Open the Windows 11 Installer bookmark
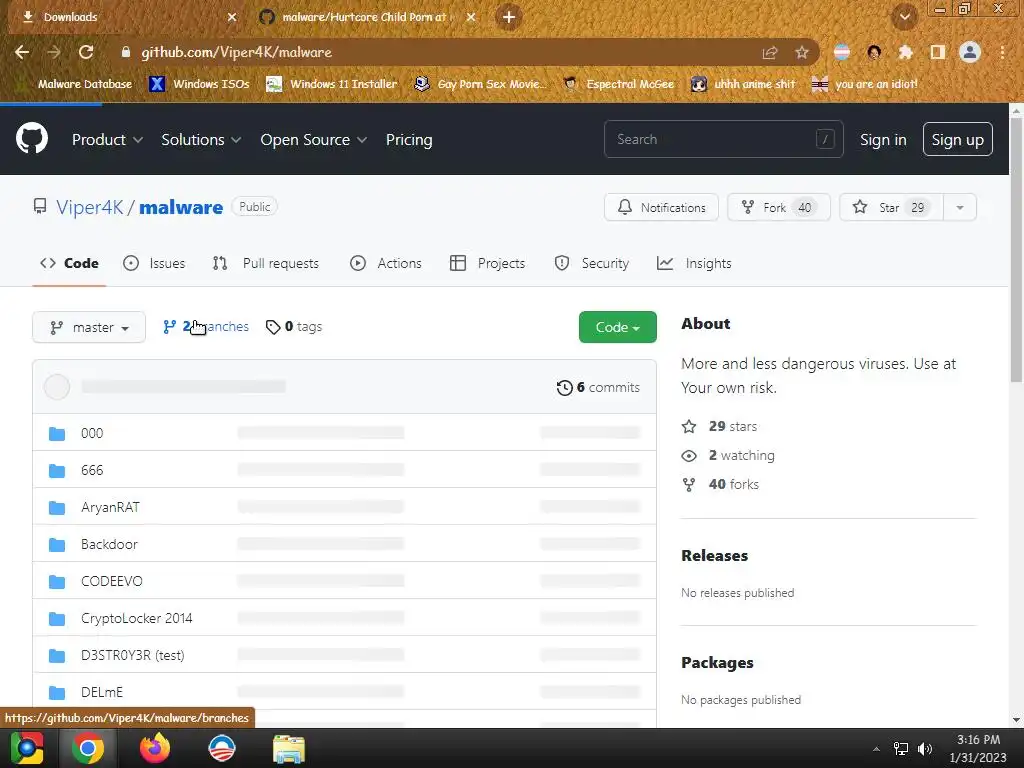The image size is (1024, 768). click(x=332, y=84)
